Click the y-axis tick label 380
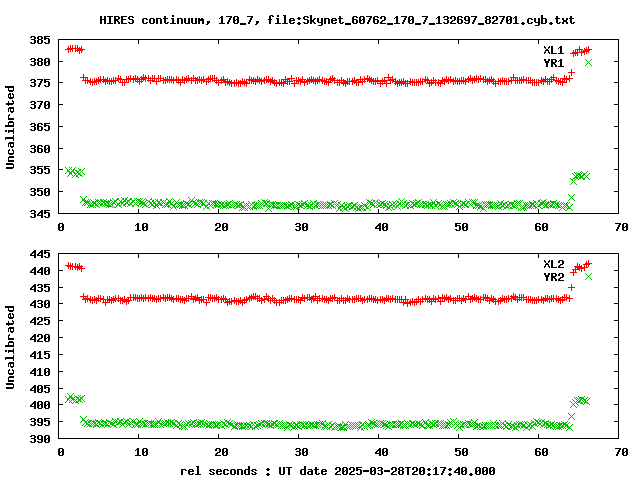The height and width of the screenshot is (480, 640). pos(40,62)
